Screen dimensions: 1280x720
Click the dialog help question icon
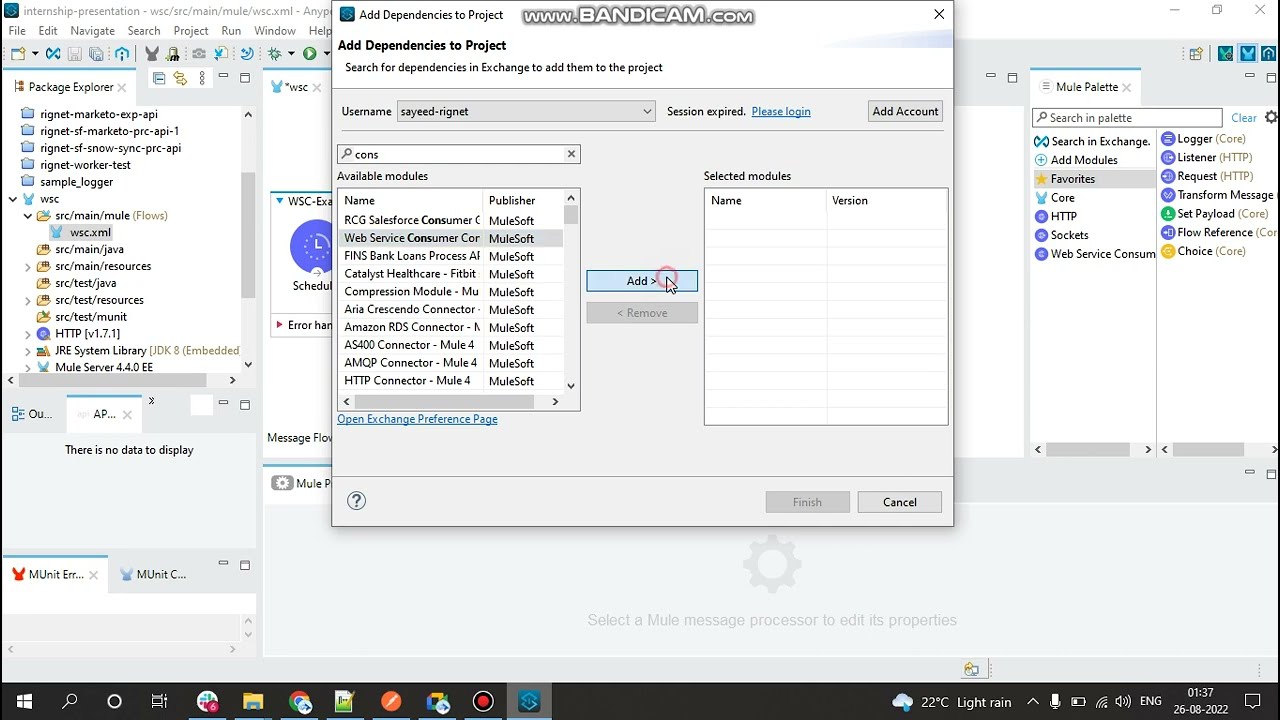click(x=356, y=501)
